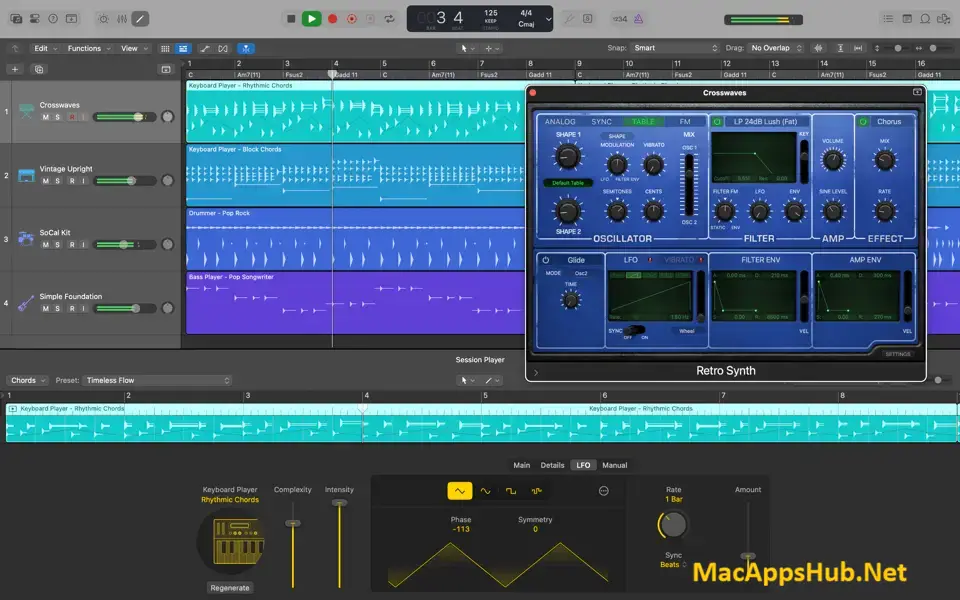Mute the Crosswaves track
The image size is (960, 600).
45,117
